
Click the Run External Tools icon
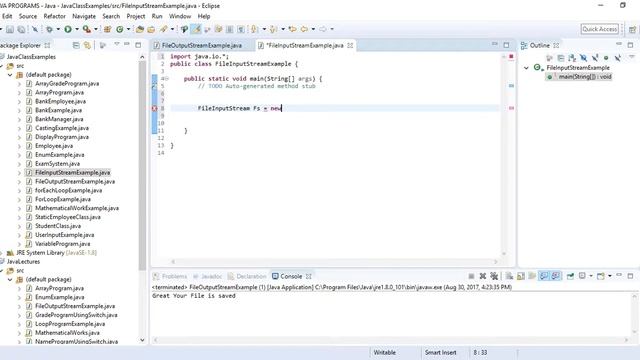(87, 29)
